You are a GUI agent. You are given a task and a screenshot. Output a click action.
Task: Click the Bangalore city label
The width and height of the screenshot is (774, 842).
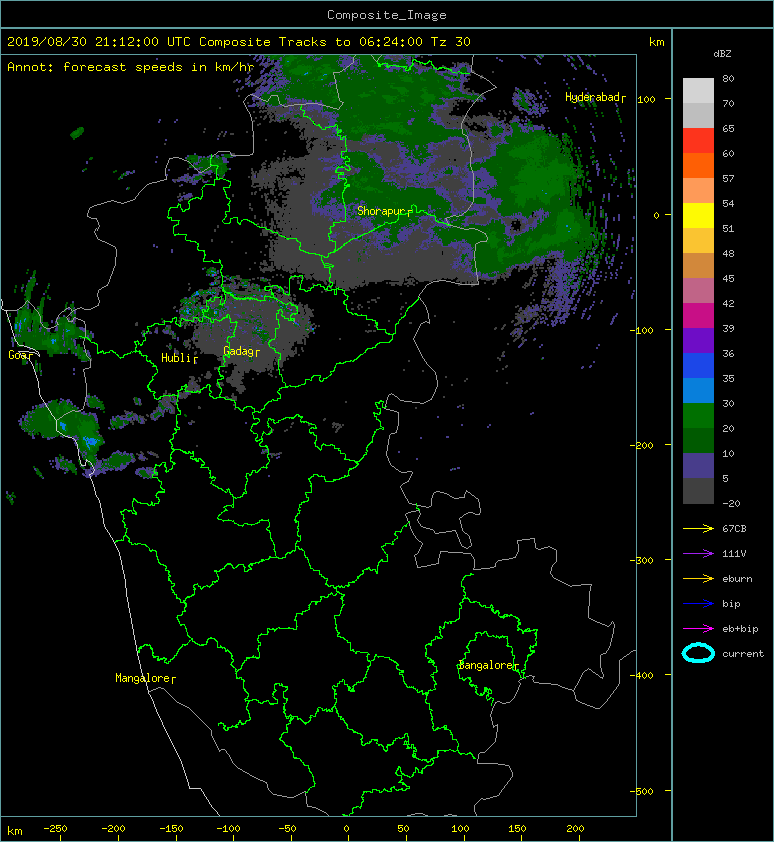click(486, 665)
